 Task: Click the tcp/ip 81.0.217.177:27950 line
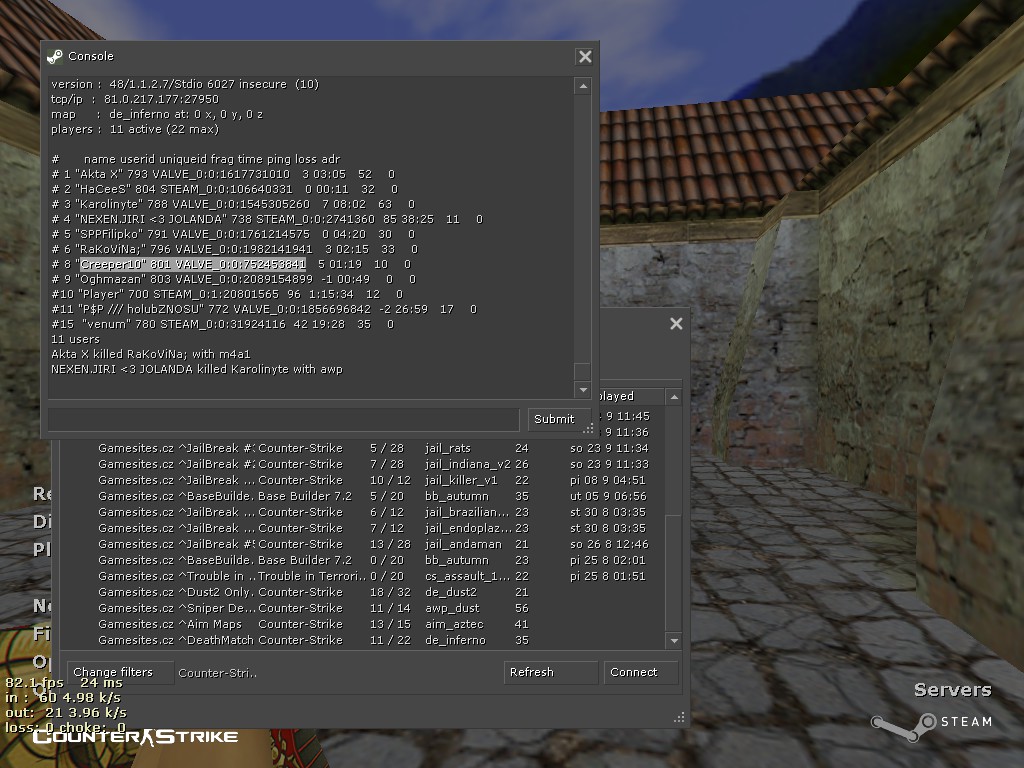coord(135,99)
